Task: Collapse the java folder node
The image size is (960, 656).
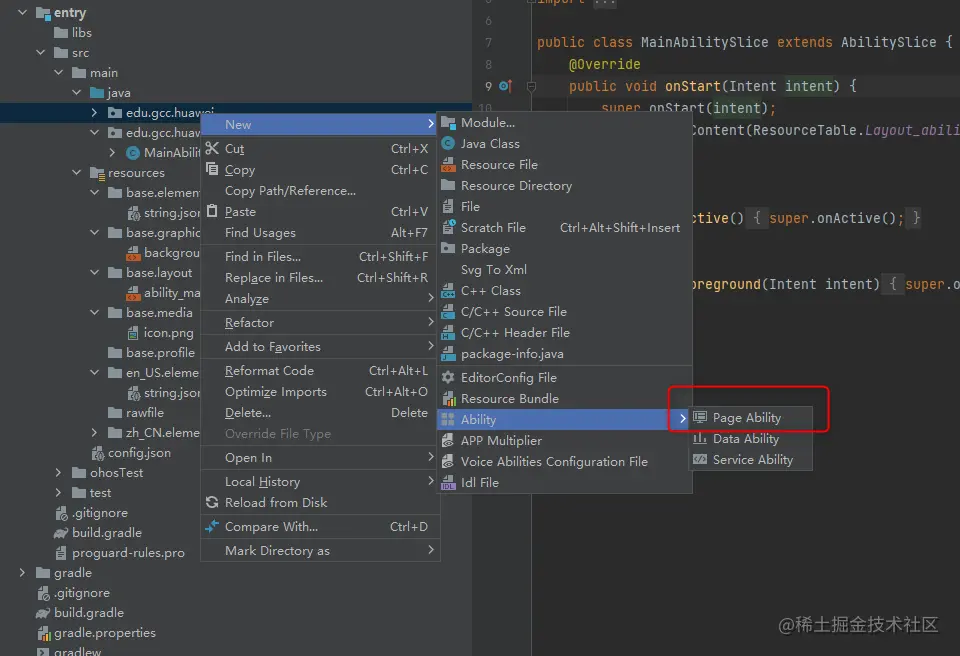Action: [x=77, y=92]
